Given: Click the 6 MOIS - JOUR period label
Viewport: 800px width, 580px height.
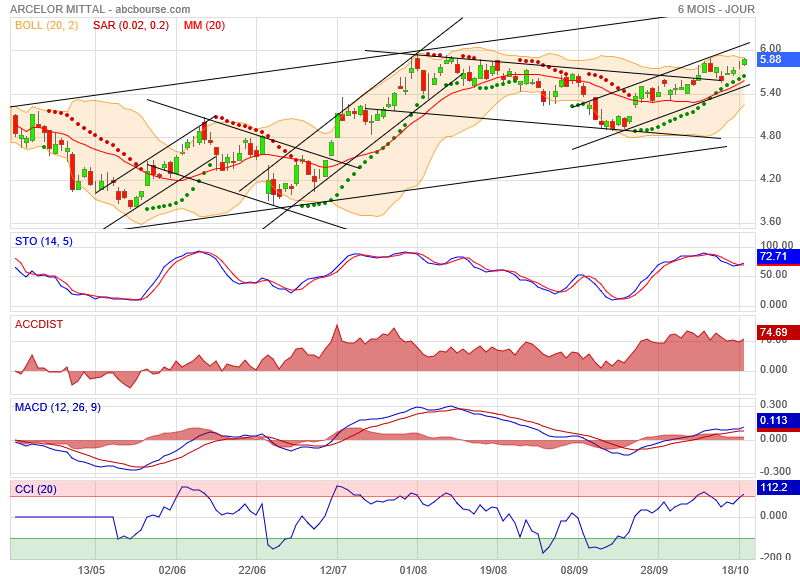Looking at the screenshot, I should 716,9.
